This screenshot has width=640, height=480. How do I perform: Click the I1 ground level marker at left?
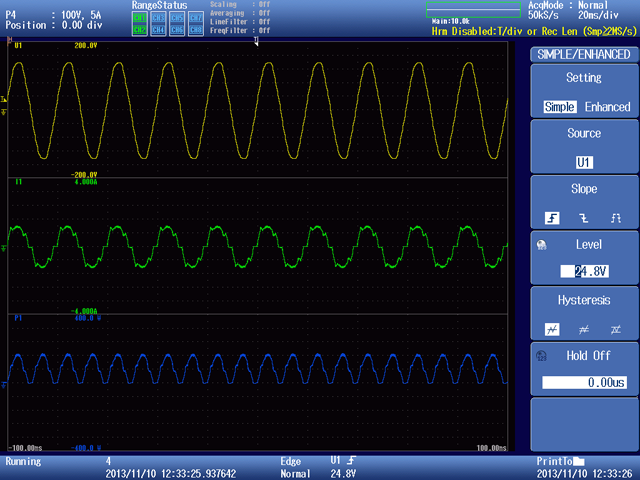(x=4, y=248)
